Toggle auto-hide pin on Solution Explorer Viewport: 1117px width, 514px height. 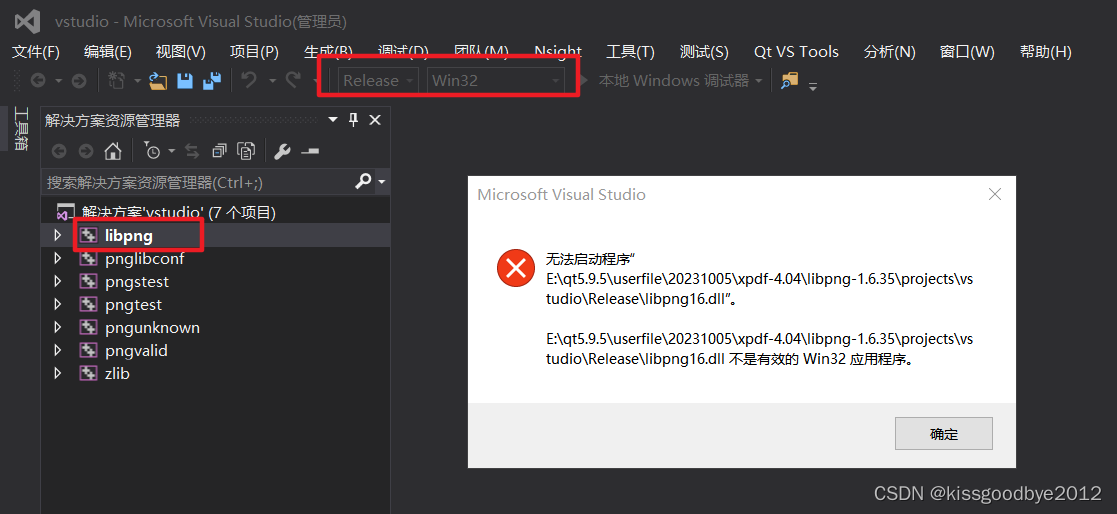tap(353, 120)
